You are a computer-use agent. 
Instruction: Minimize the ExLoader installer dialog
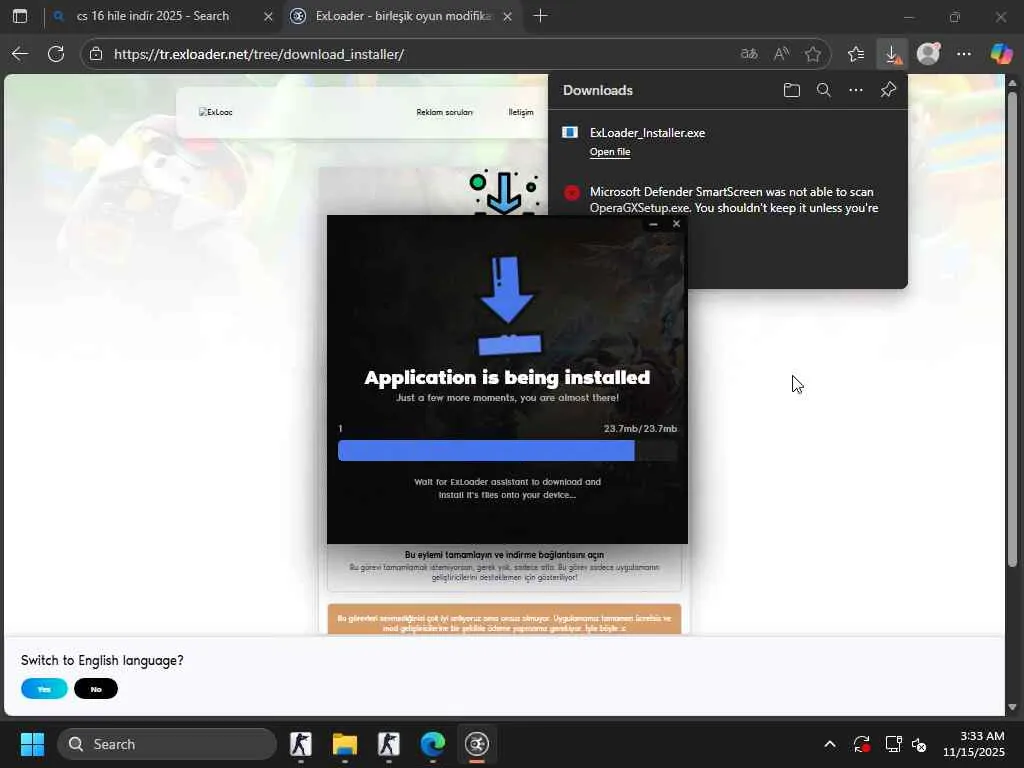point(654,224)
